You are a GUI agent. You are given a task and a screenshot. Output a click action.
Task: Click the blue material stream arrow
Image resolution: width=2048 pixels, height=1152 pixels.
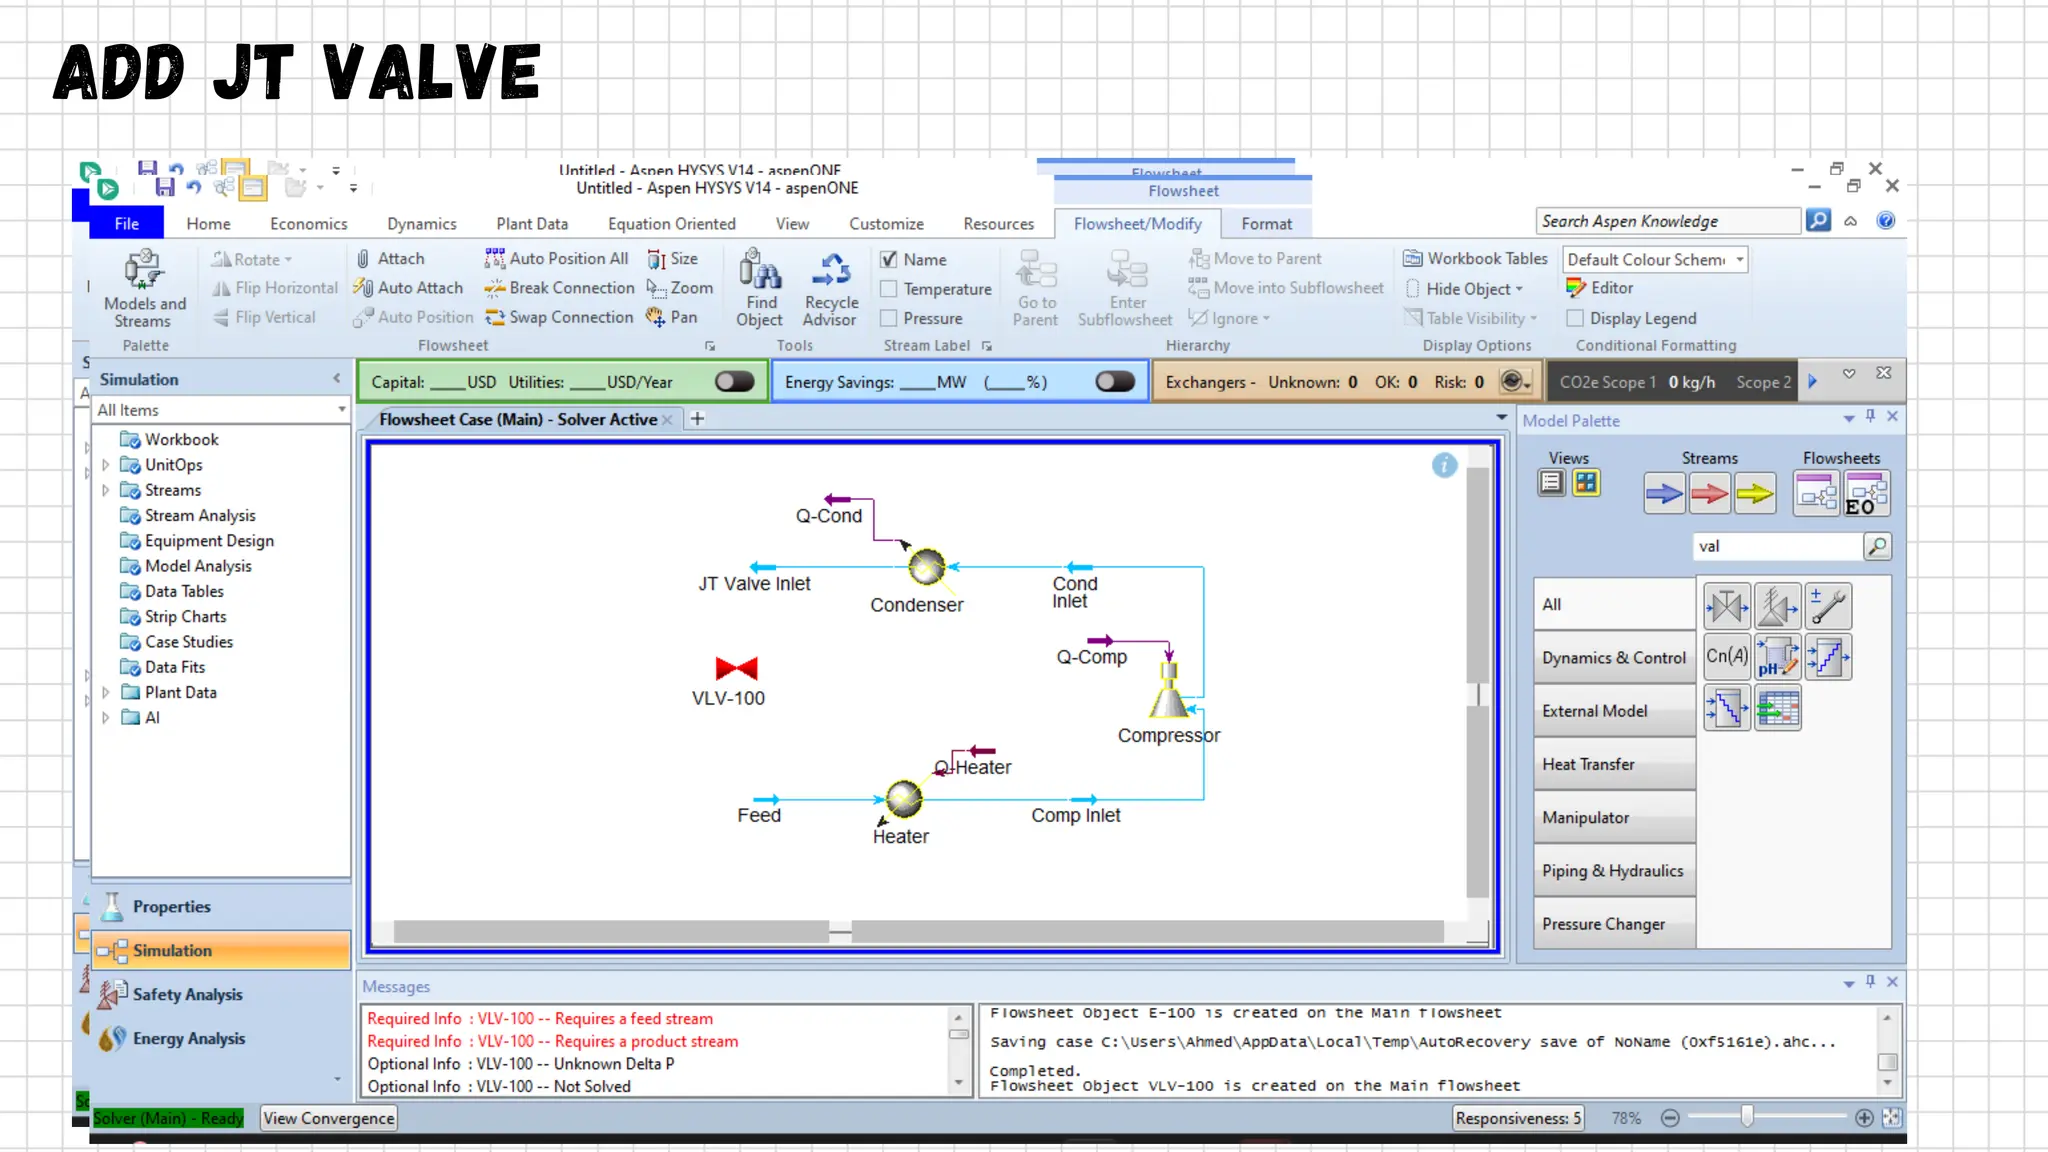pyautogui.click(x=1664, y=493)
